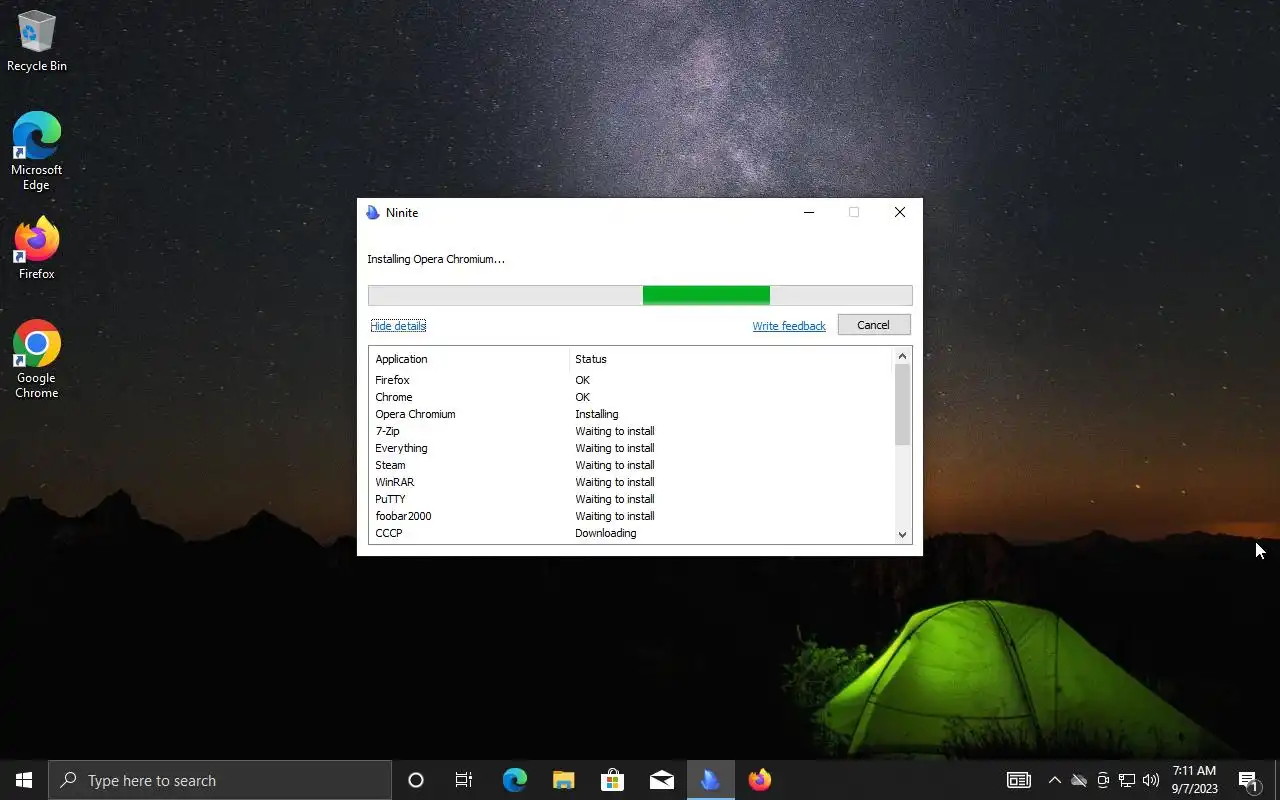Click the Installing status for Opera Chromium
Screen dimensions: 1280x800
pos(597,414)
